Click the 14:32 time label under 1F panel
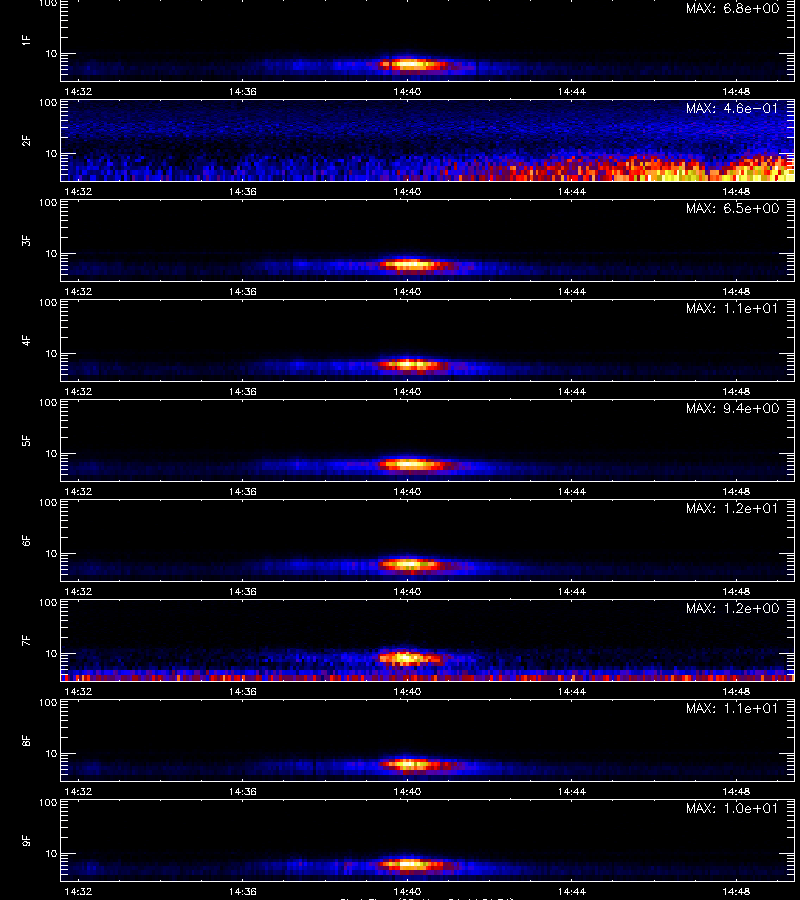 78,92
